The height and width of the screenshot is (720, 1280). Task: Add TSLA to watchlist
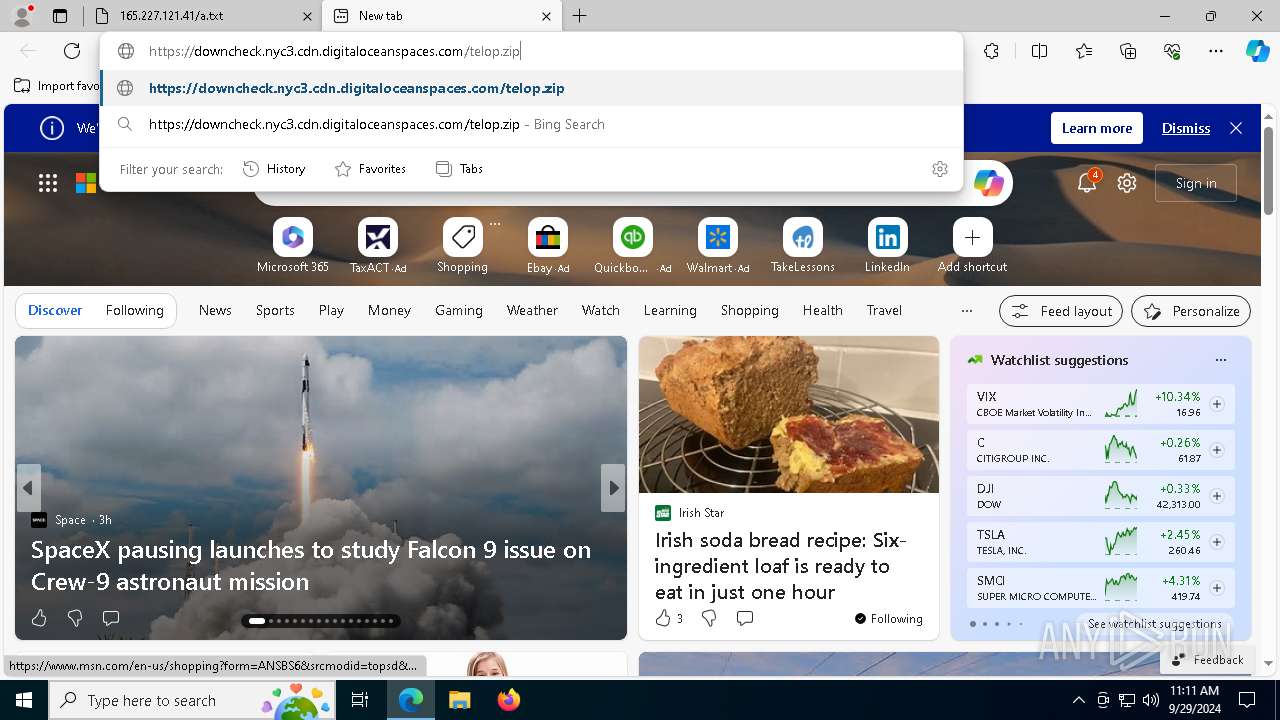1217,542
